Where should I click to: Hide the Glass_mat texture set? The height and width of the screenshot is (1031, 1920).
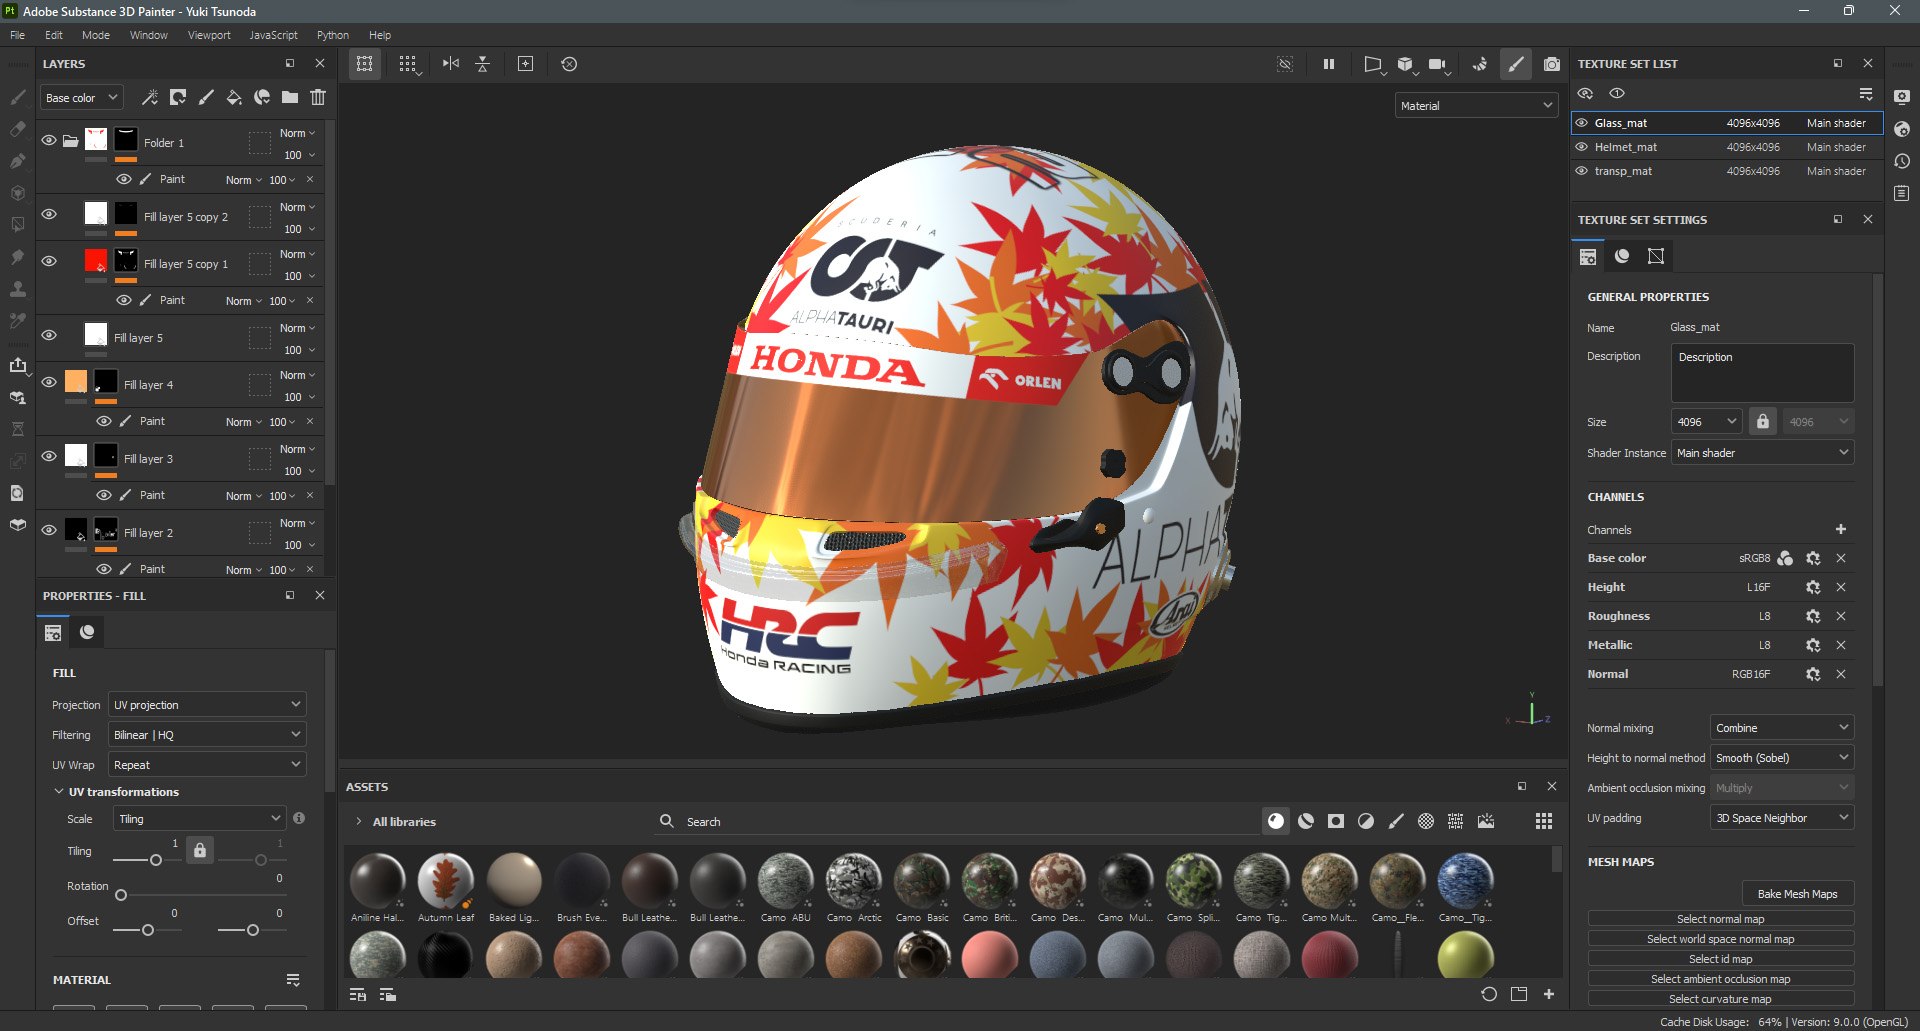[1582, 123]
